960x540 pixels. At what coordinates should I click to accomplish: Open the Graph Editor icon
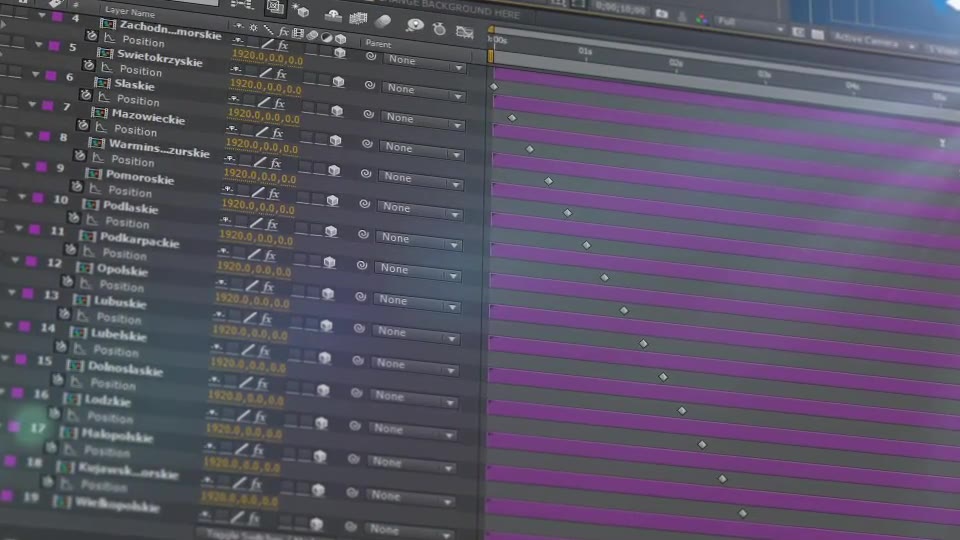click(x=465, y=32)
